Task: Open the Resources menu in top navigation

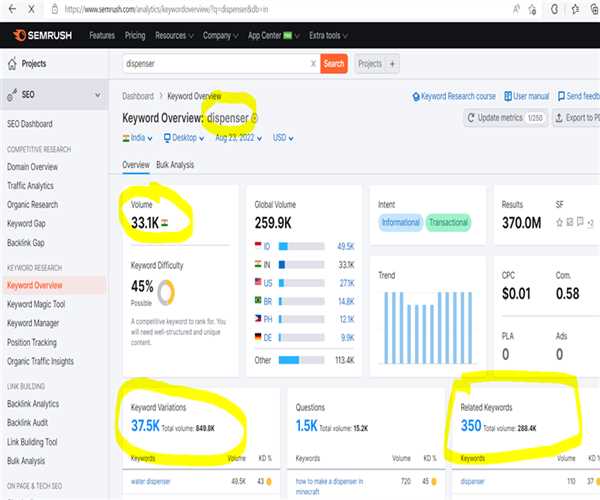Action: [x=174, y=36]
